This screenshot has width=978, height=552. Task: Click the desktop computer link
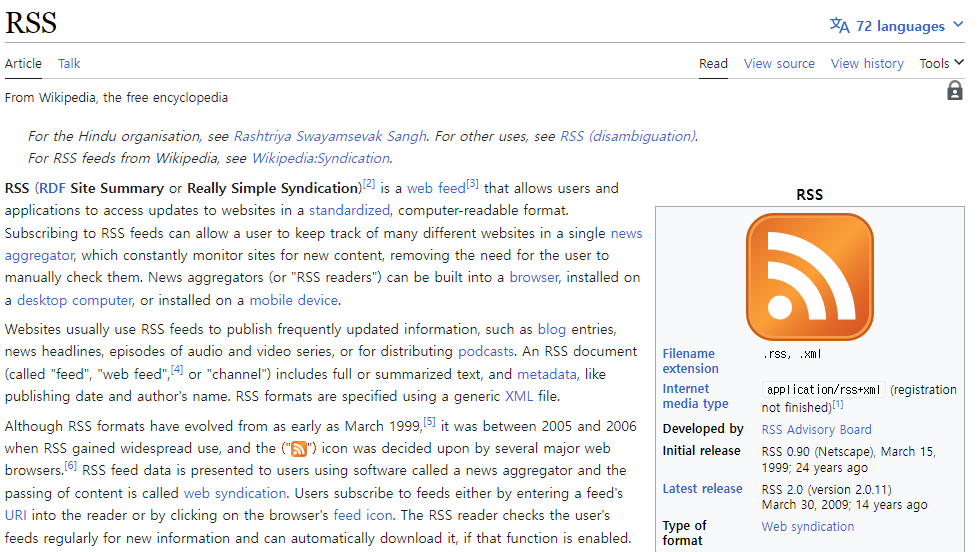[75, 300]
